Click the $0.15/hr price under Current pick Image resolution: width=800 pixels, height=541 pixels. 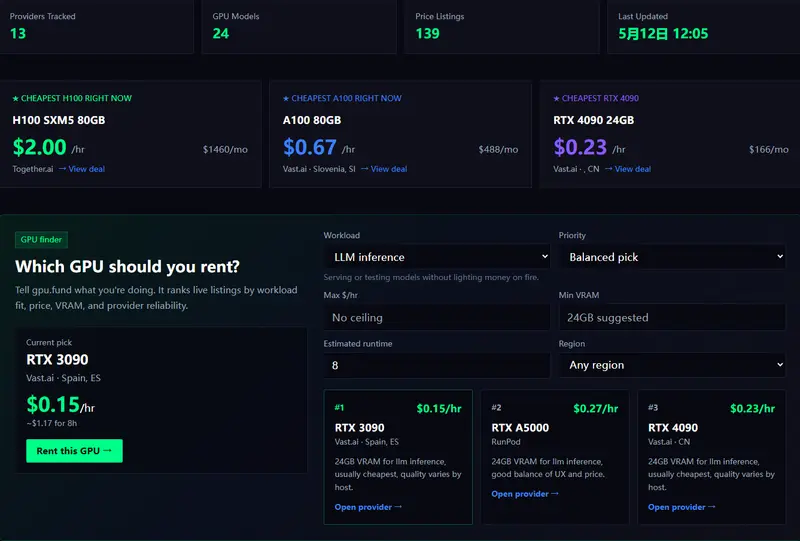pos(60,405)
